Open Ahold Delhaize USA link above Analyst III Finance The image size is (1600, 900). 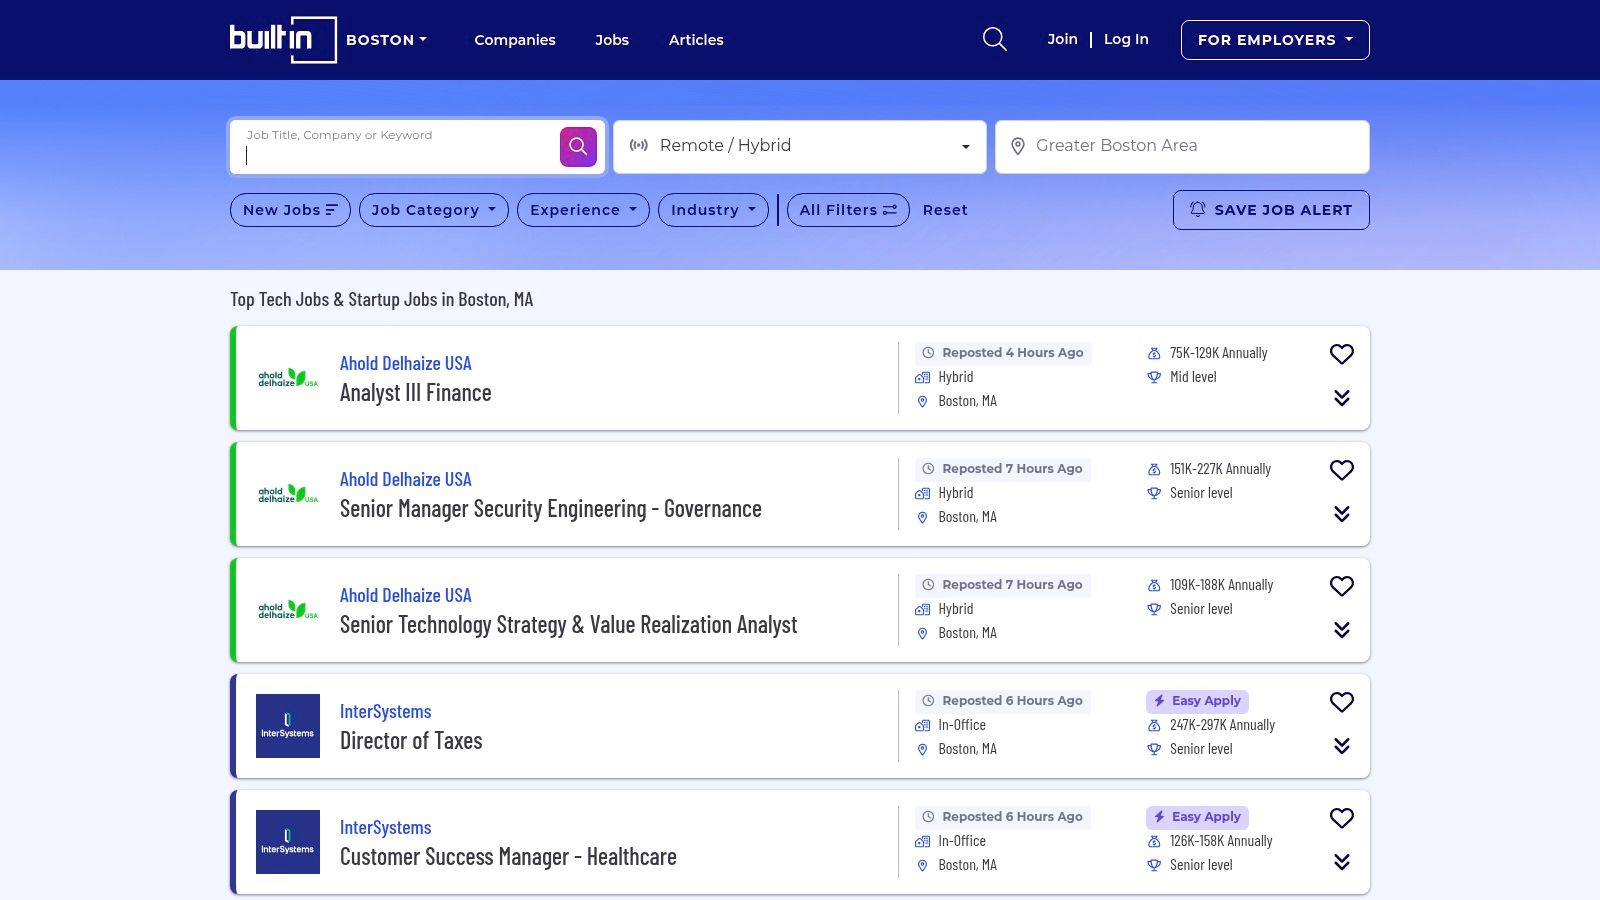click(x=405, y=363)
